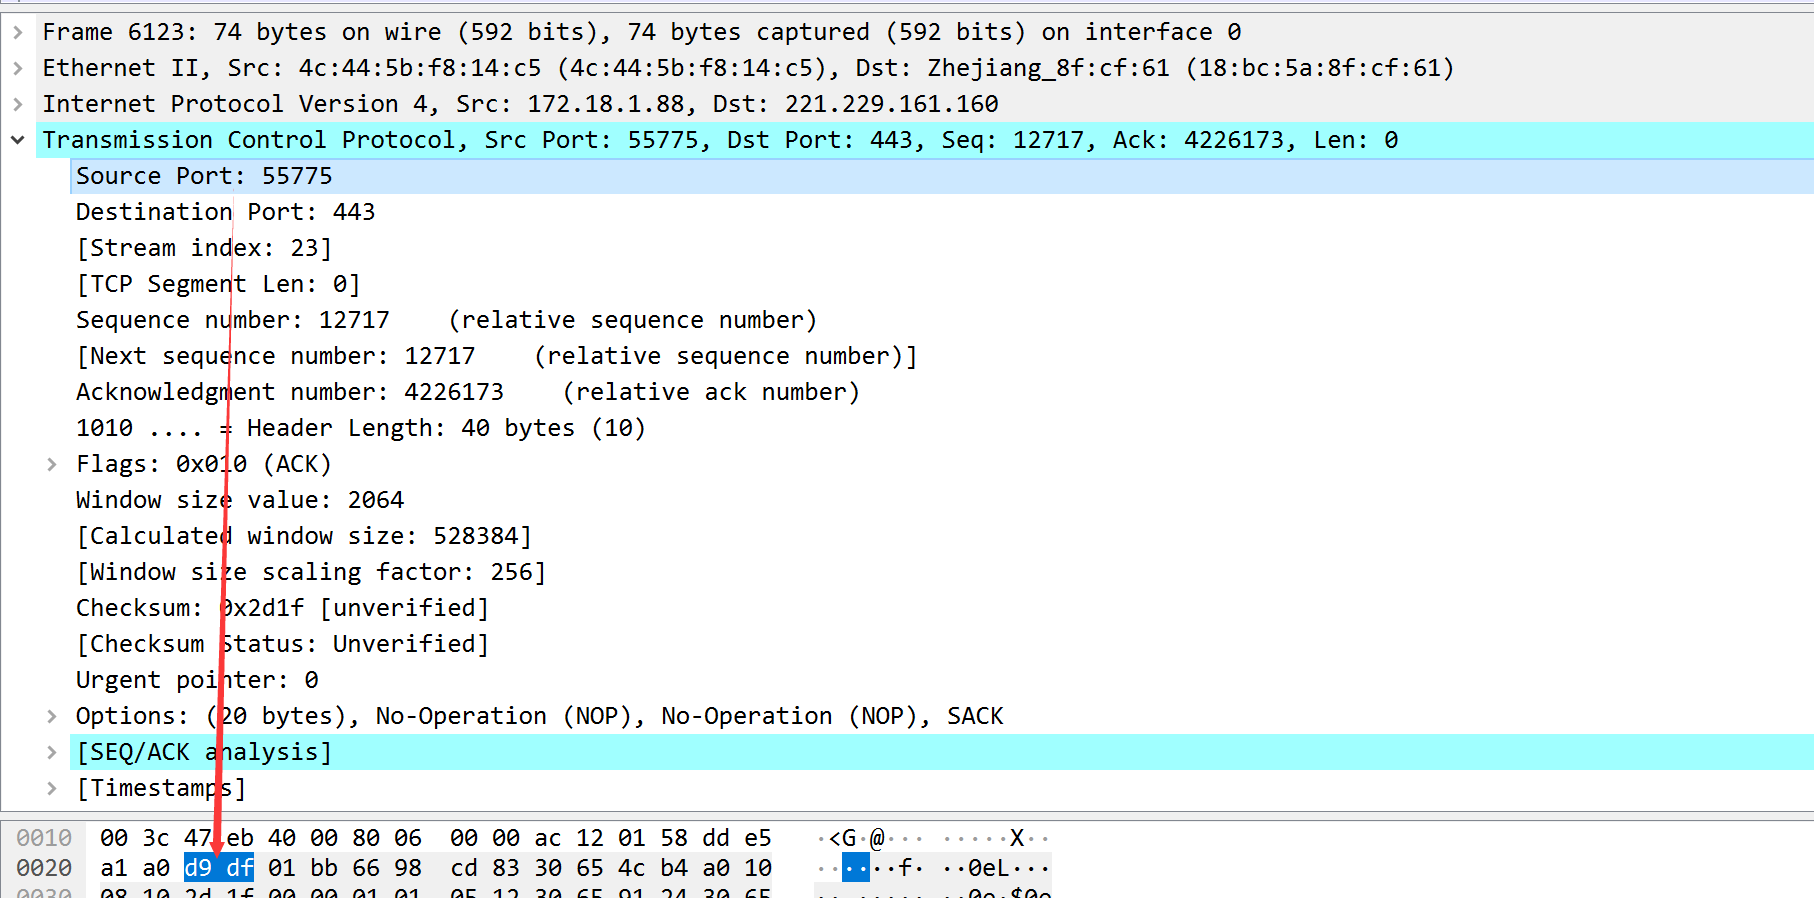Select the [Calculated window size: 528384] row

942,536
